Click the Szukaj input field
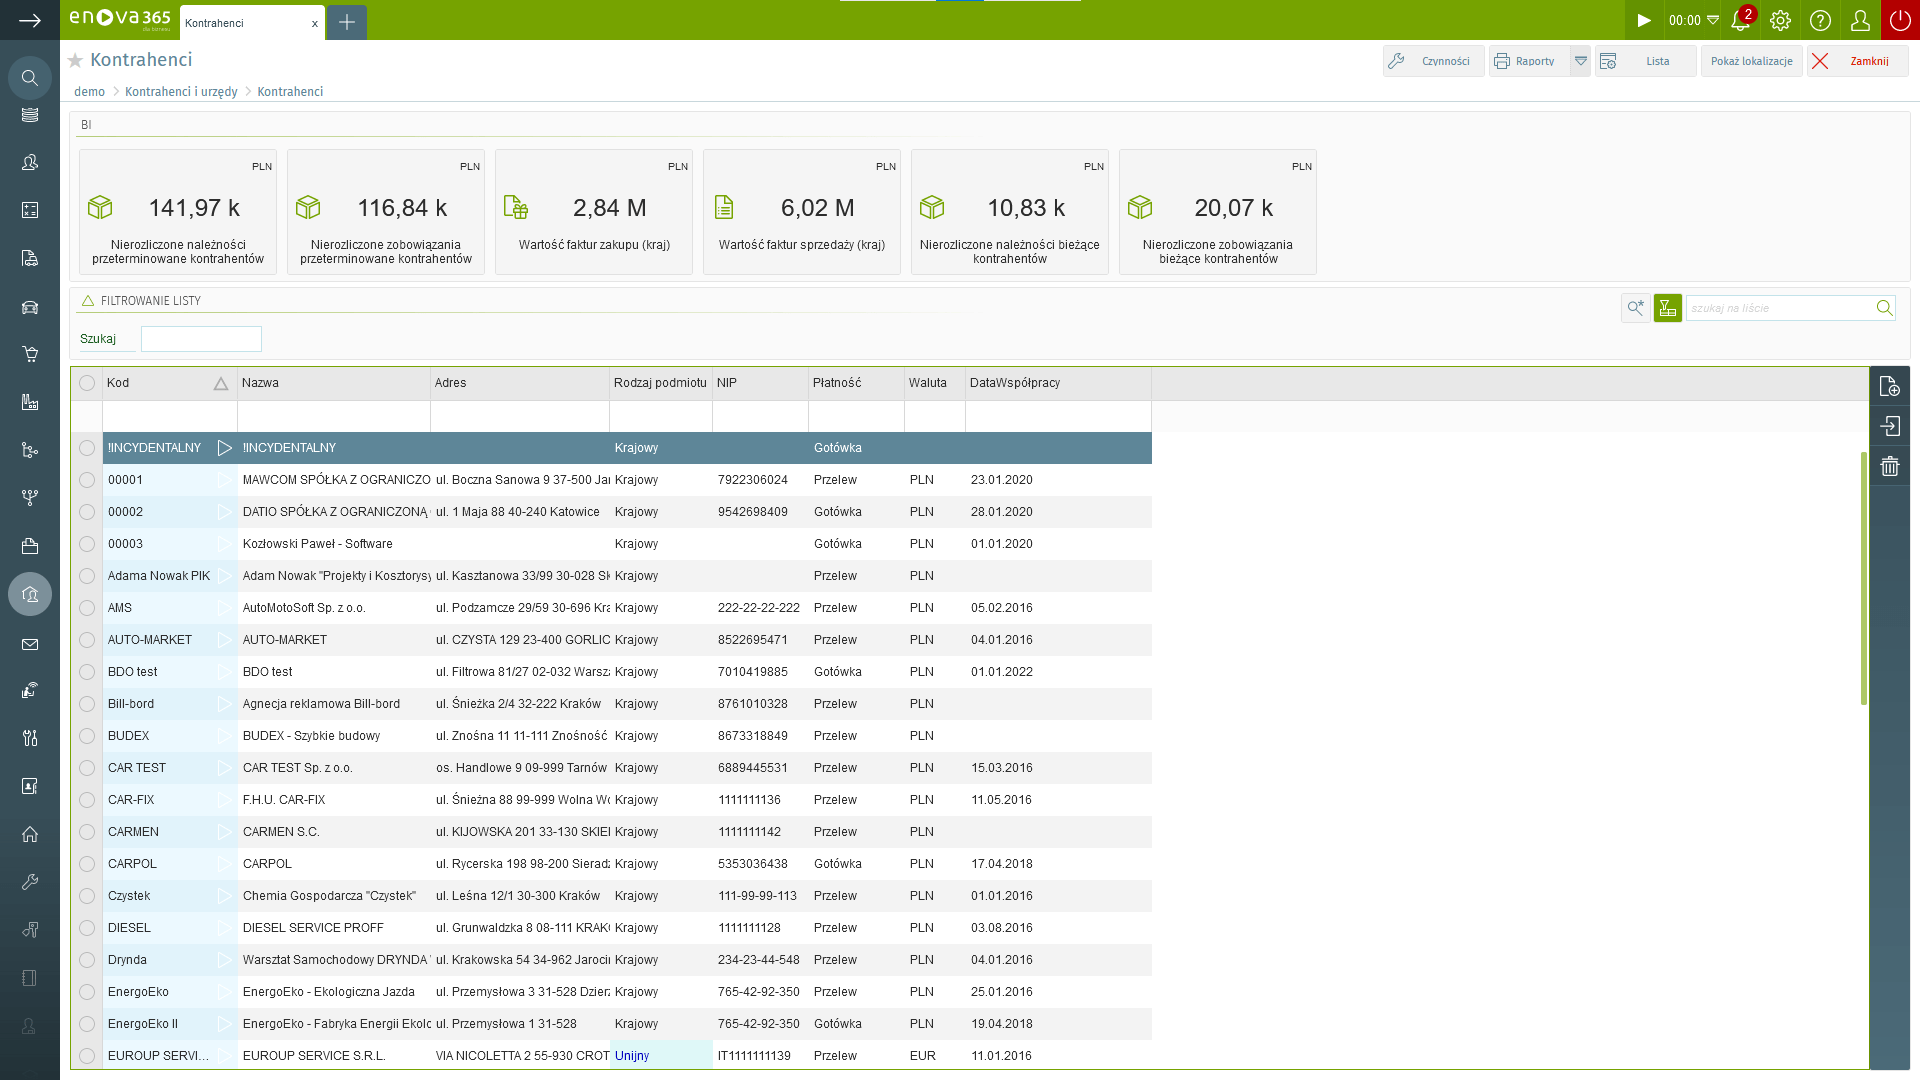 [201, 339]
